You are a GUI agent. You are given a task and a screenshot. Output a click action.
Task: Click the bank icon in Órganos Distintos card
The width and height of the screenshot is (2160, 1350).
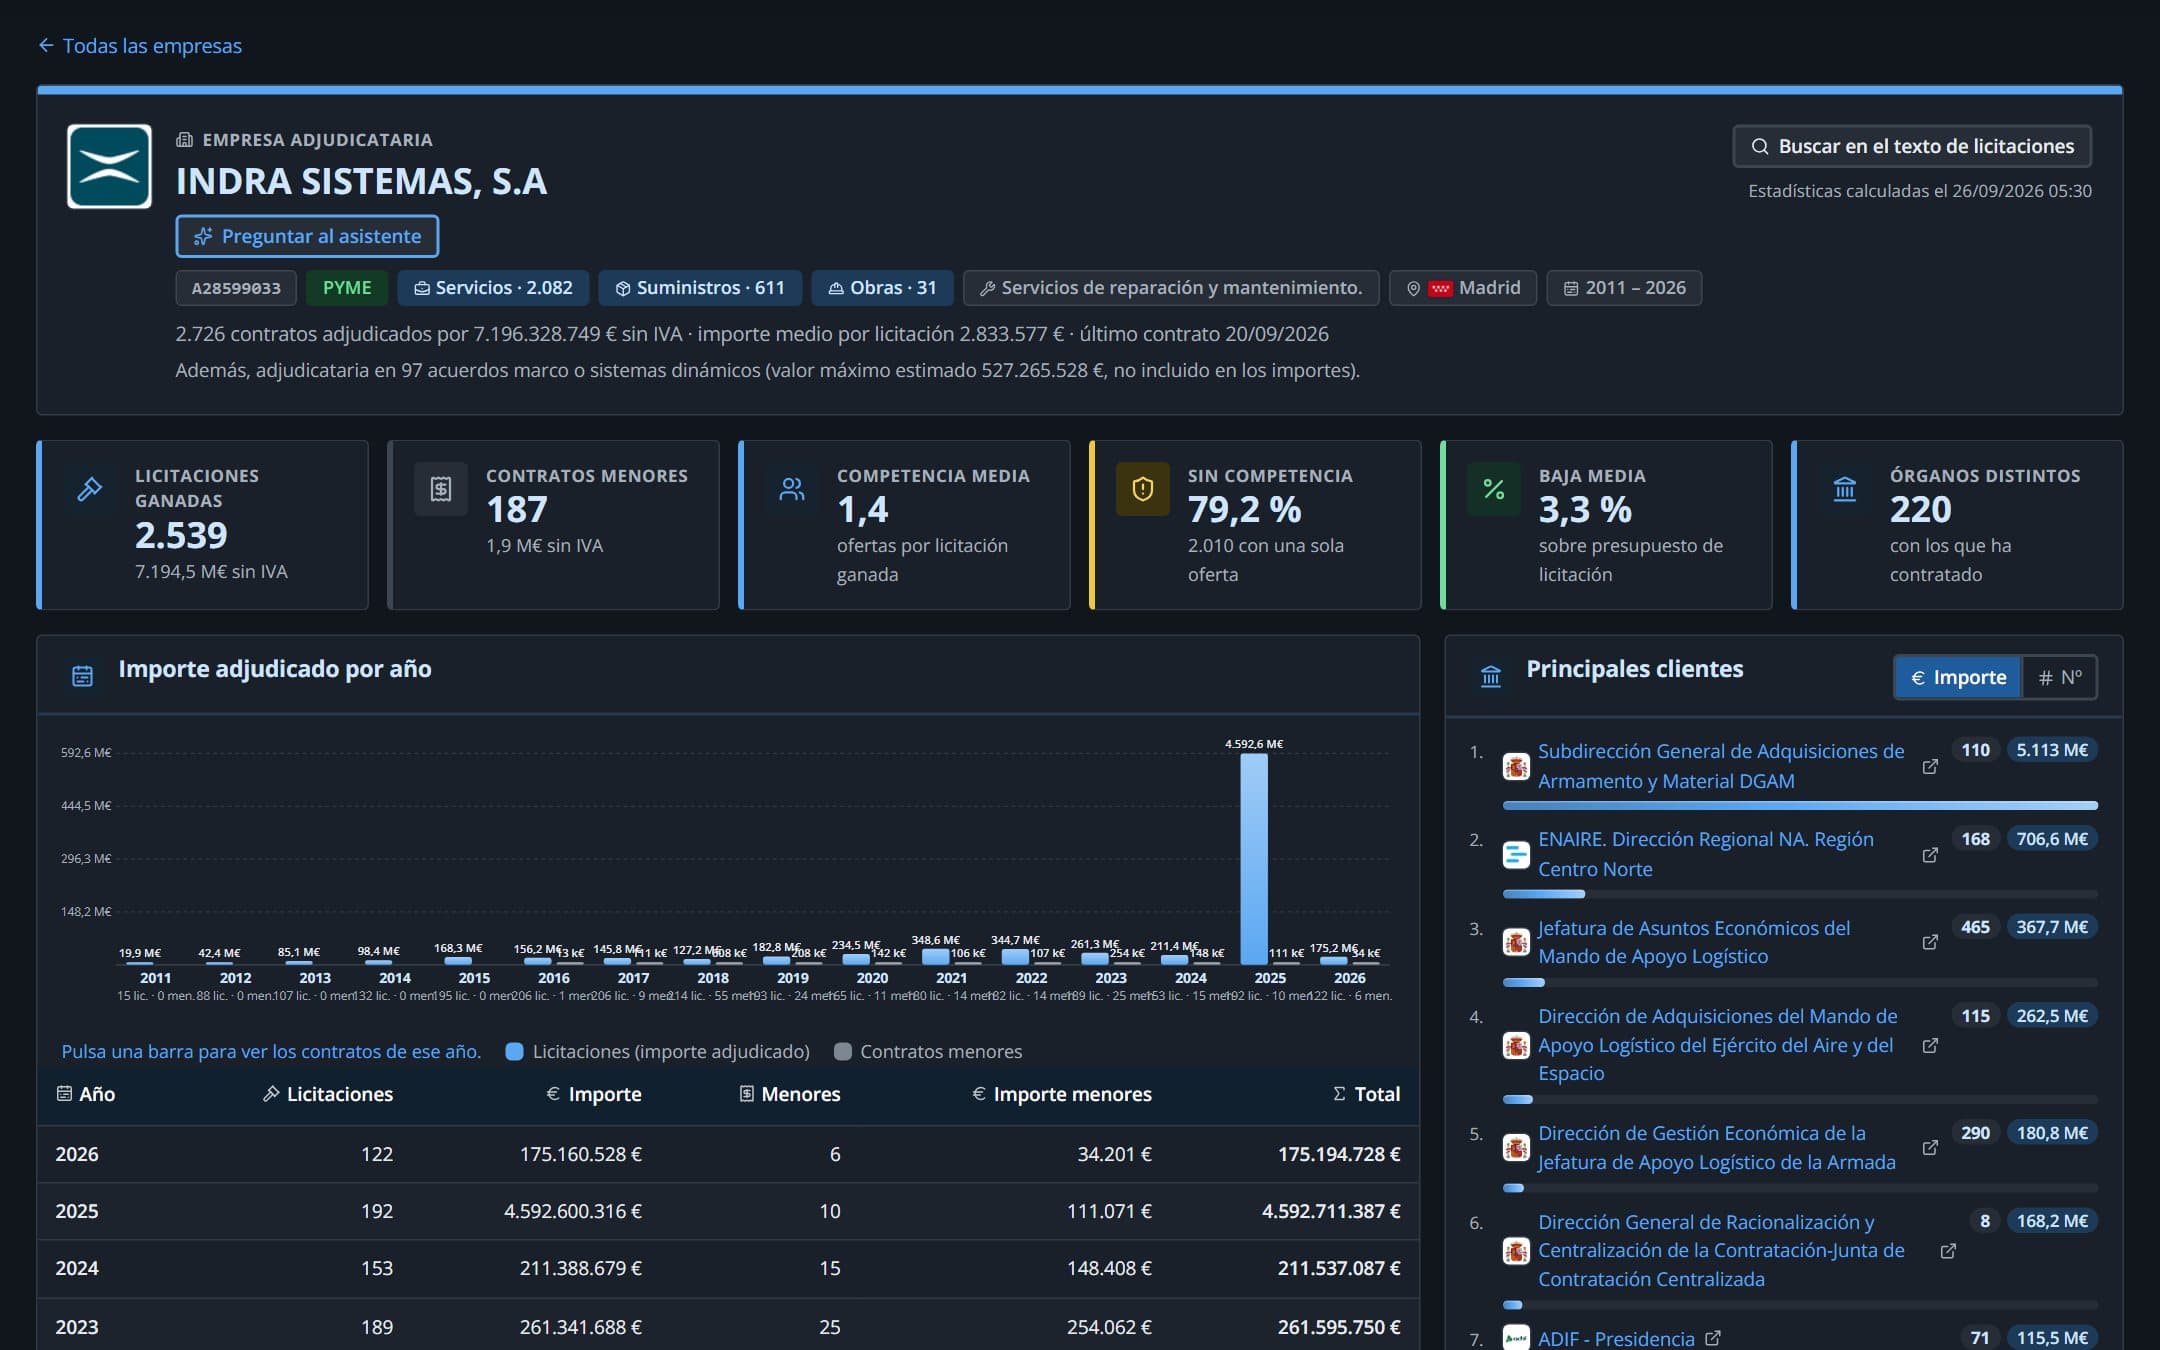(x=1845, y=489)
